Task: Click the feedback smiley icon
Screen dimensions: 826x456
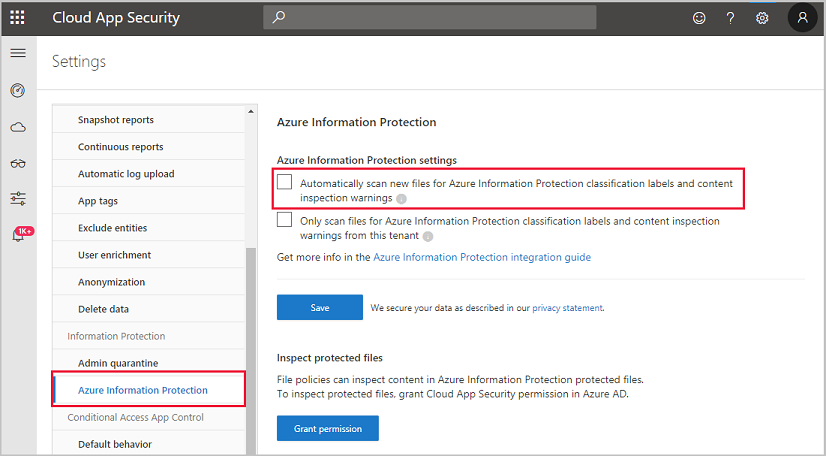Action: pyautogui.click(x=699, y=18)
